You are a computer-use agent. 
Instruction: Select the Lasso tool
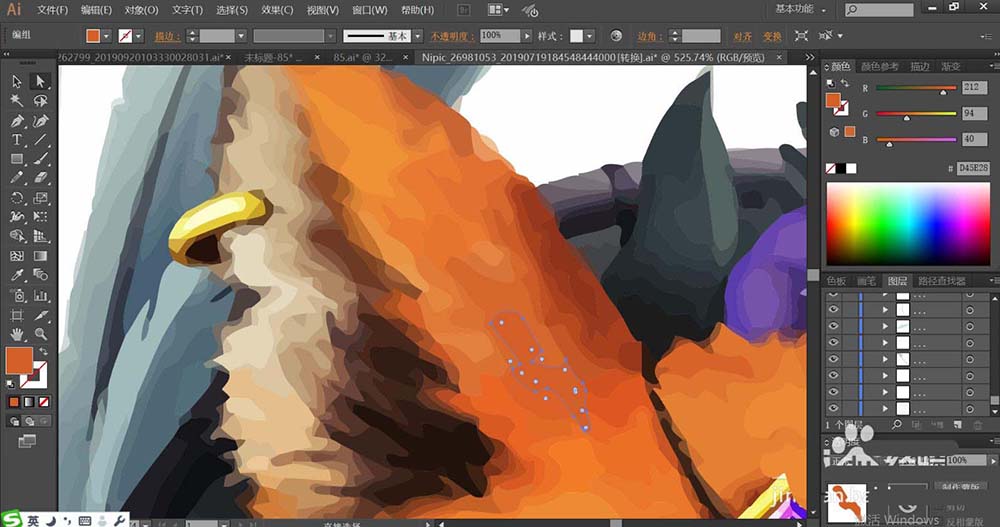40,101
